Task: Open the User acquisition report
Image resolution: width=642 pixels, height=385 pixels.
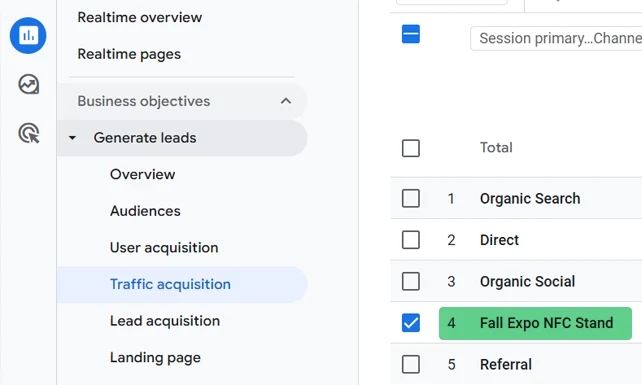Action: pyautogui.click(x=164, y=248)
